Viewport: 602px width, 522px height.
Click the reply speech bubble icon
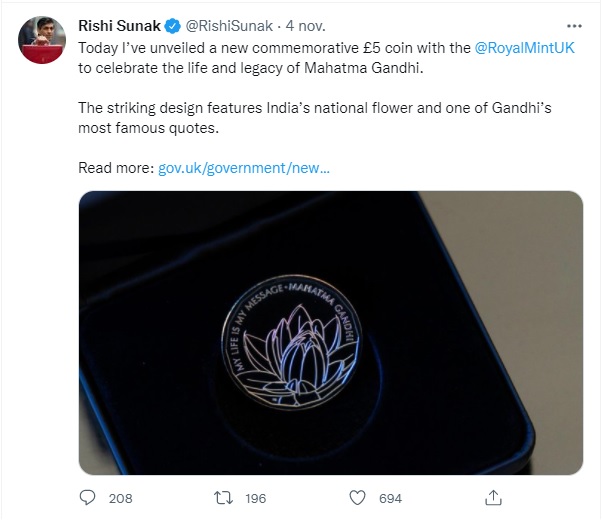tap(88, 497)
